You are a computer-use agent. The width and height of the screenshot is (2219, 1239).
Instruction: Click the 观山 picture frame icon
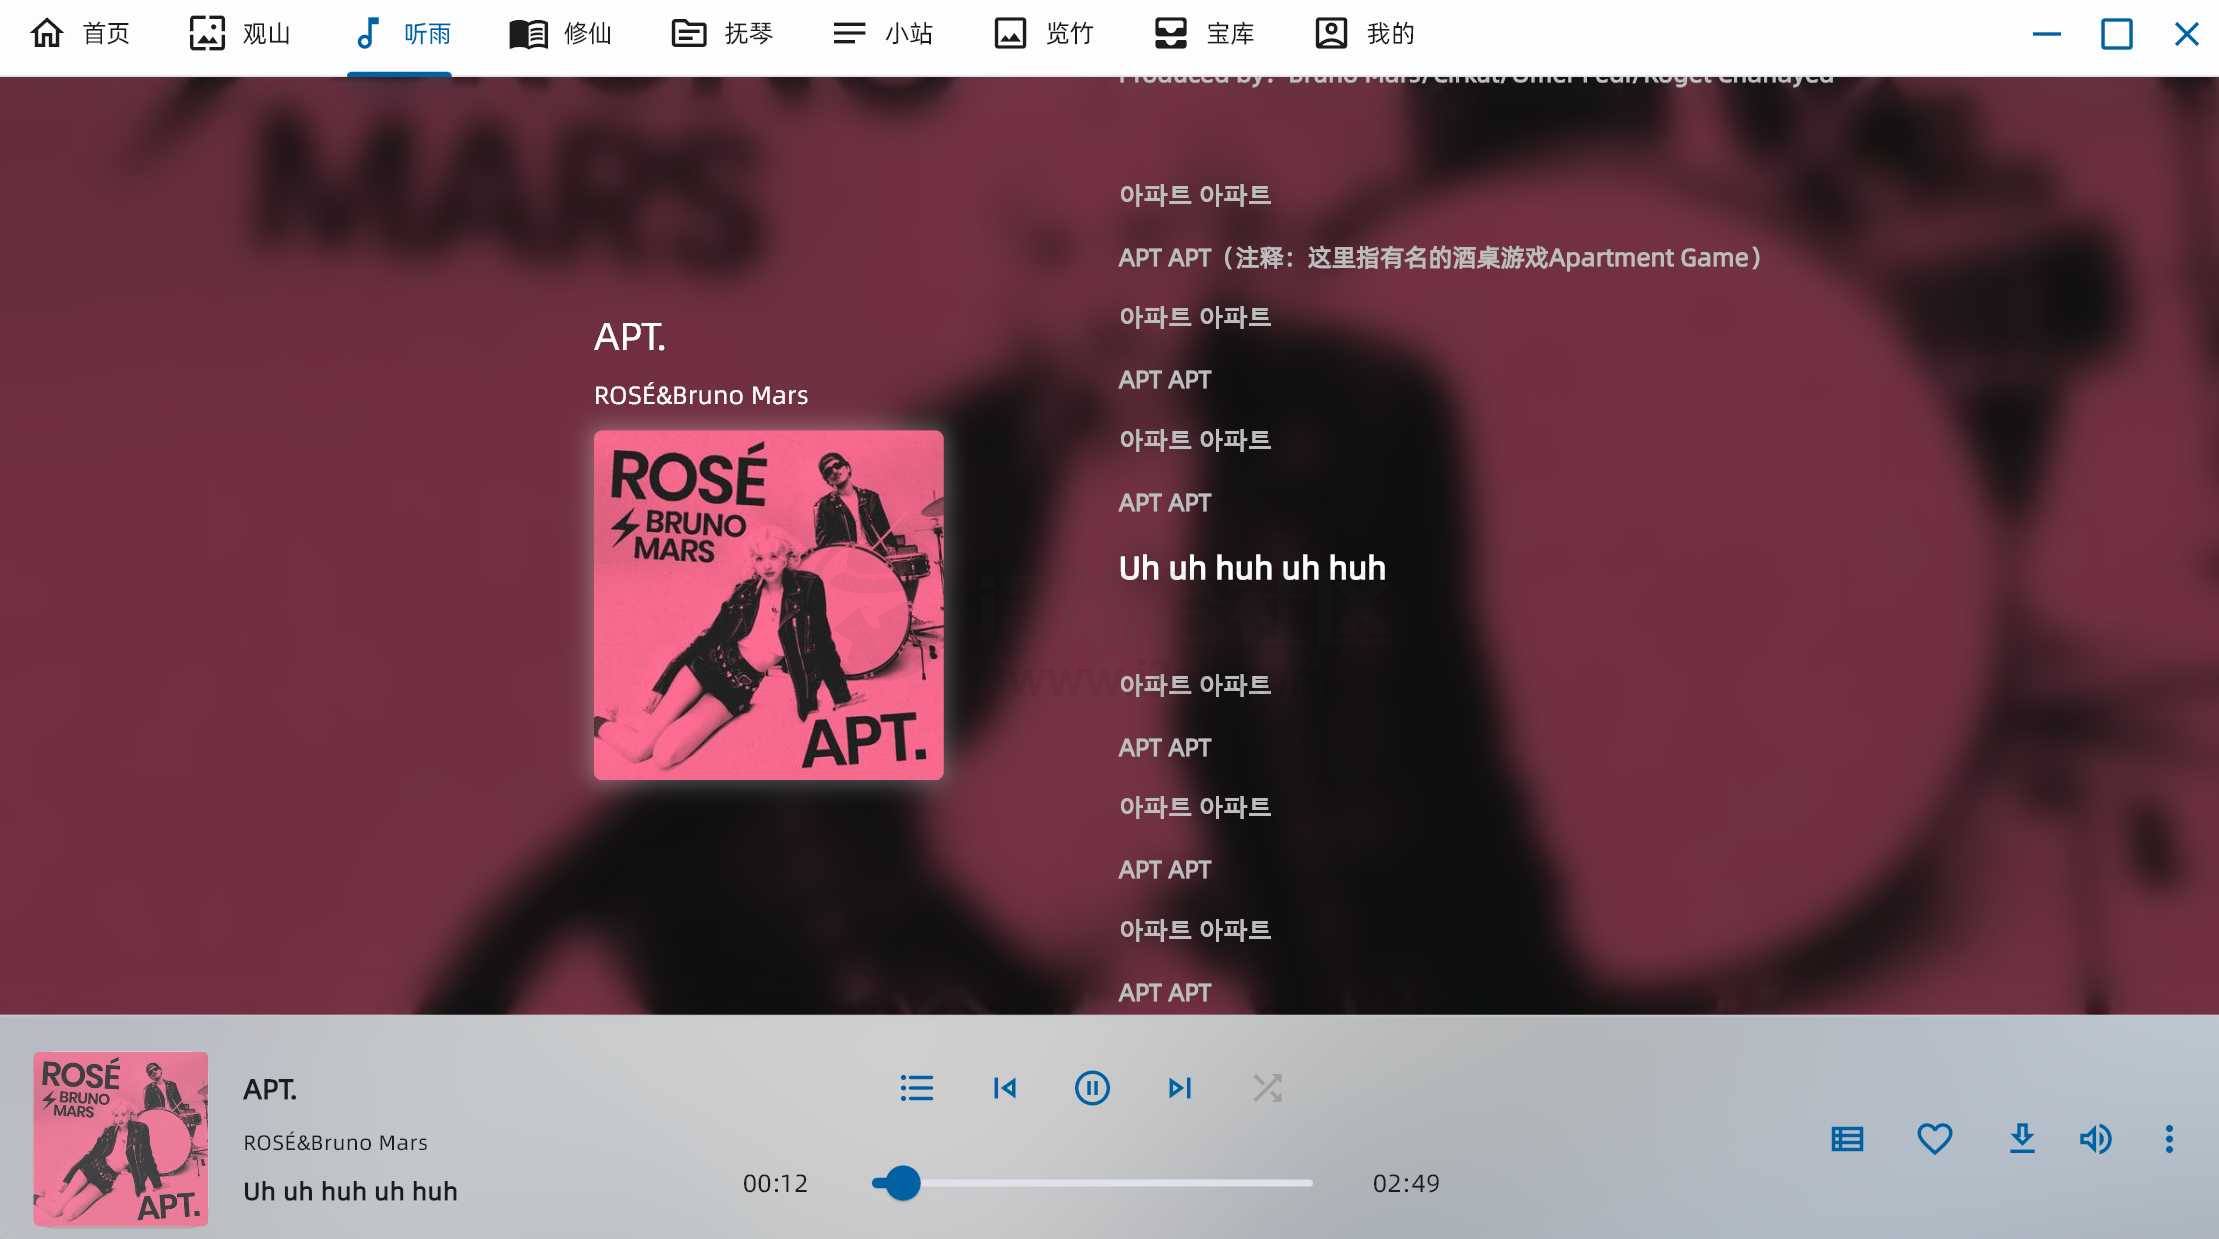(207, 34)
